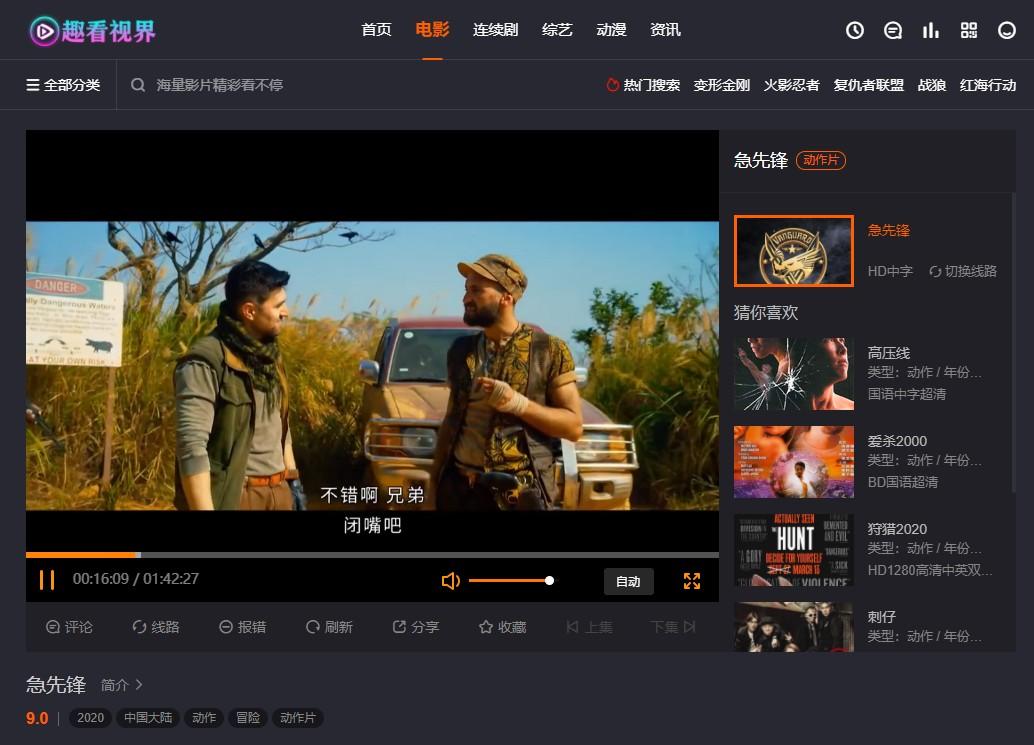Add the movie to favorites 收藏
This screenshot has width=1034, height=745.
(502, 627)
